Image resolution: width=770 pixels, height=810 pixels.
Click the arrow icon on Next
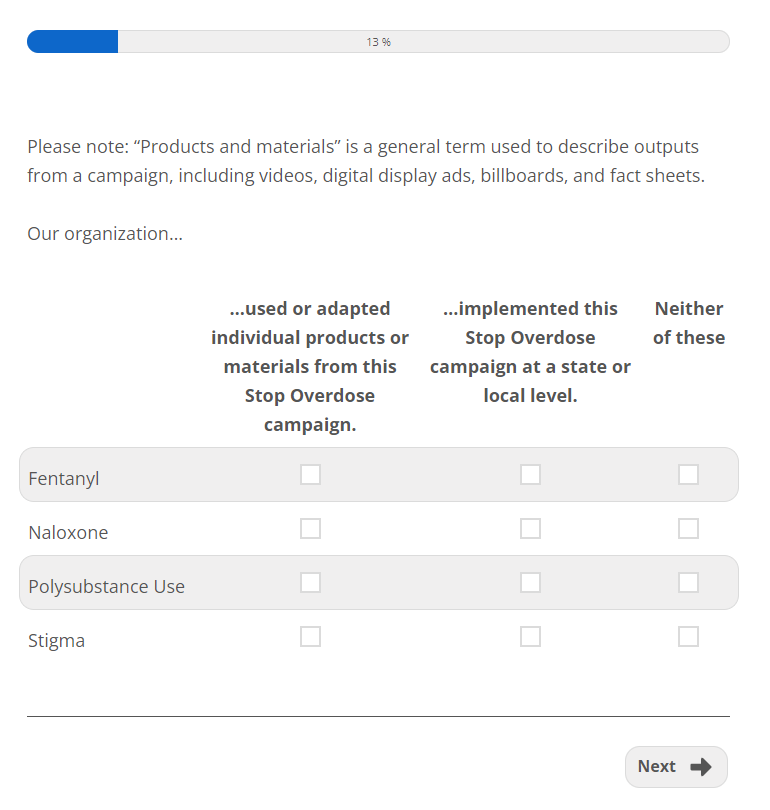coord(701,767)
